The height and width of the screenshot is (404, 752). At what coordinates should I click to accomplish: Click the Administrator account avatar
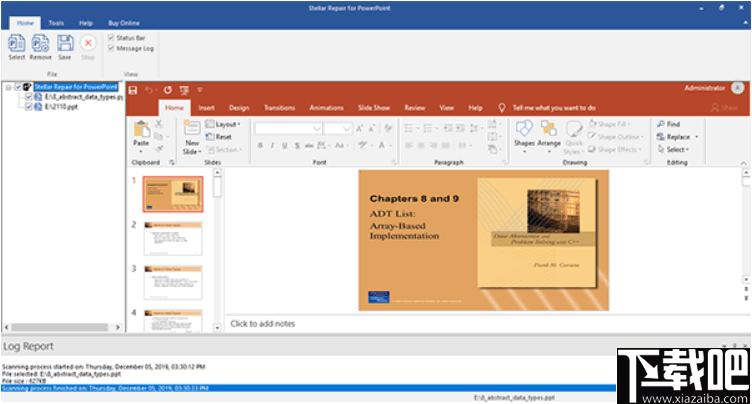[737, 88]
